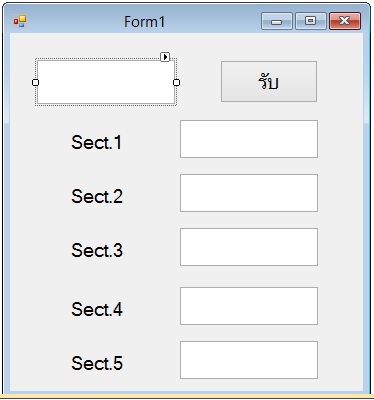Image resolution: width=374 pixels, height=400 pixels.
Task: Click the right sizing handle of selected textbox
Action: (x=177, y=82)
